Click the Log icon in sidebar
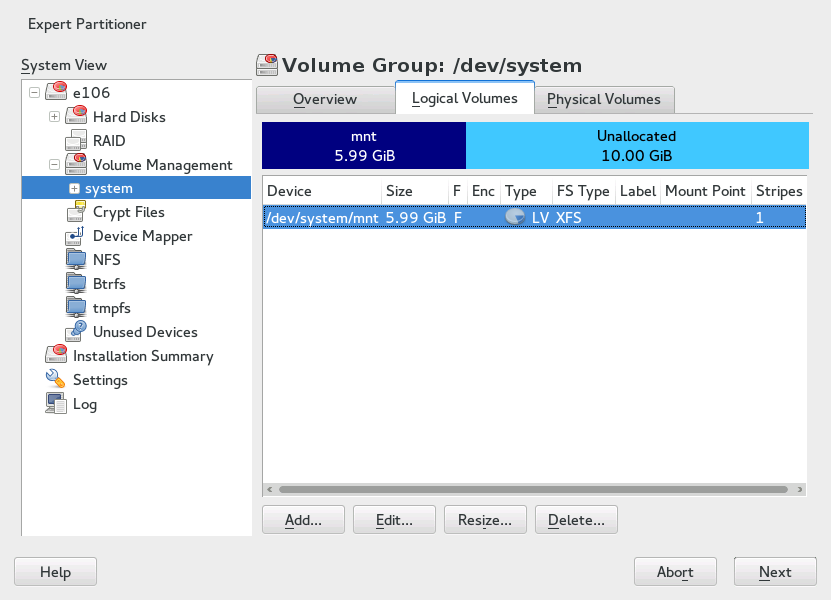This screenshot has width=831, height=600. 56,404
